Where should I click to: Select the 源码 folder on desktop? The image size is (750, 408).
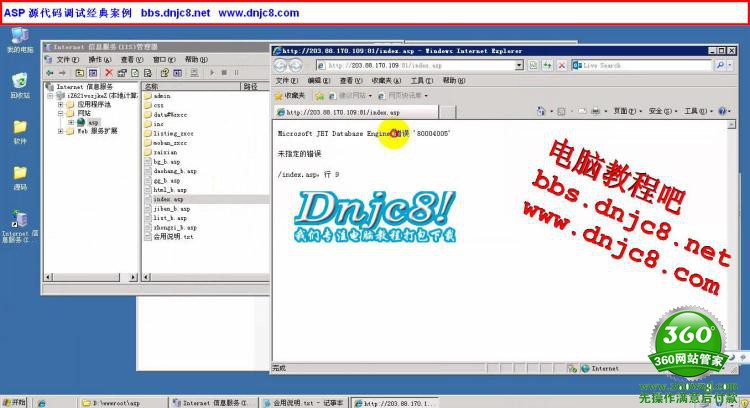[20, 178]
